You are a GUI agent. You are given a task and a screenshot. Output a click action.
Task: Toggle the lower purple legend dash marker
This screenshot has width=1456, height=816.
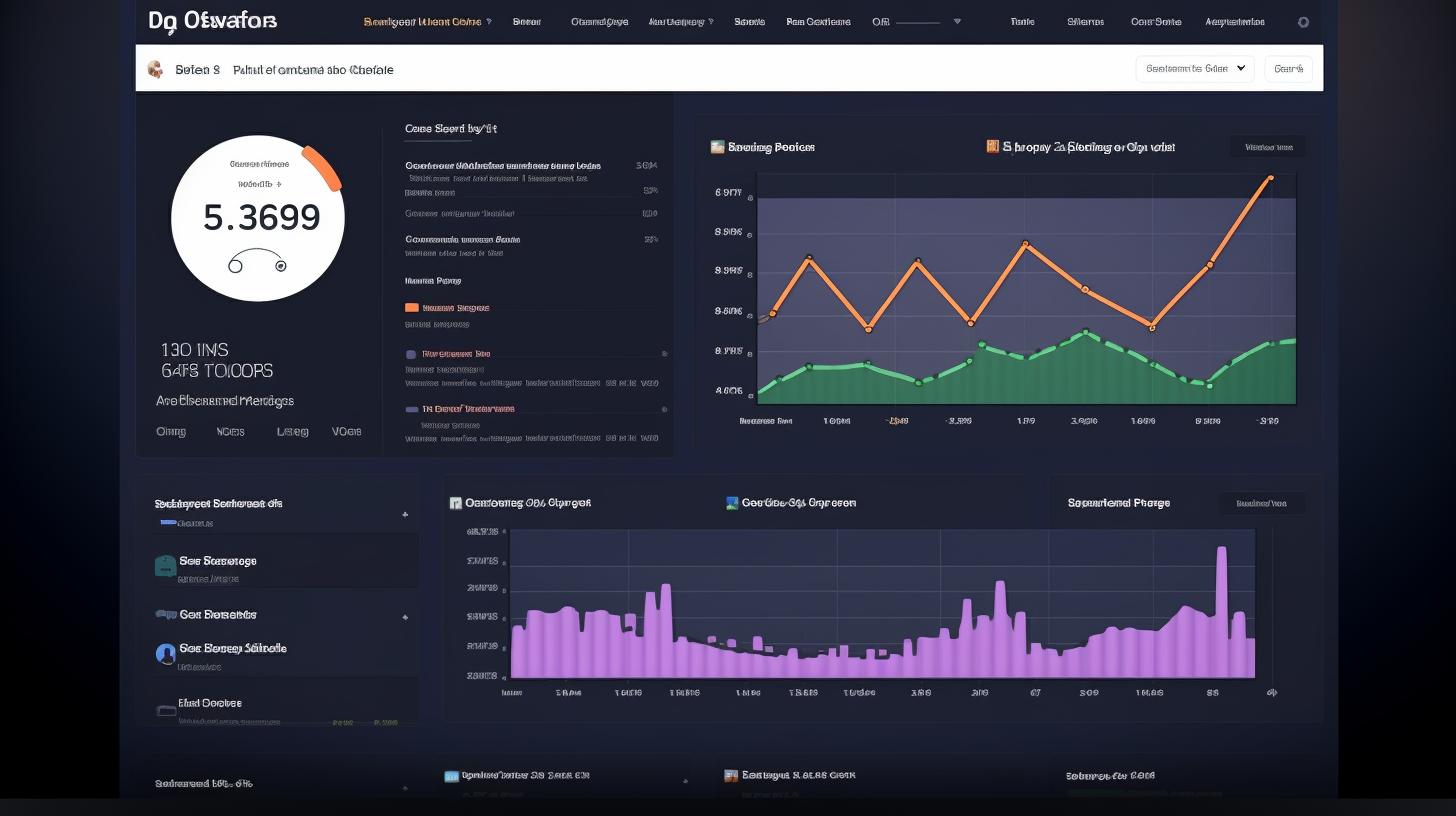click(x=411, y=409)
